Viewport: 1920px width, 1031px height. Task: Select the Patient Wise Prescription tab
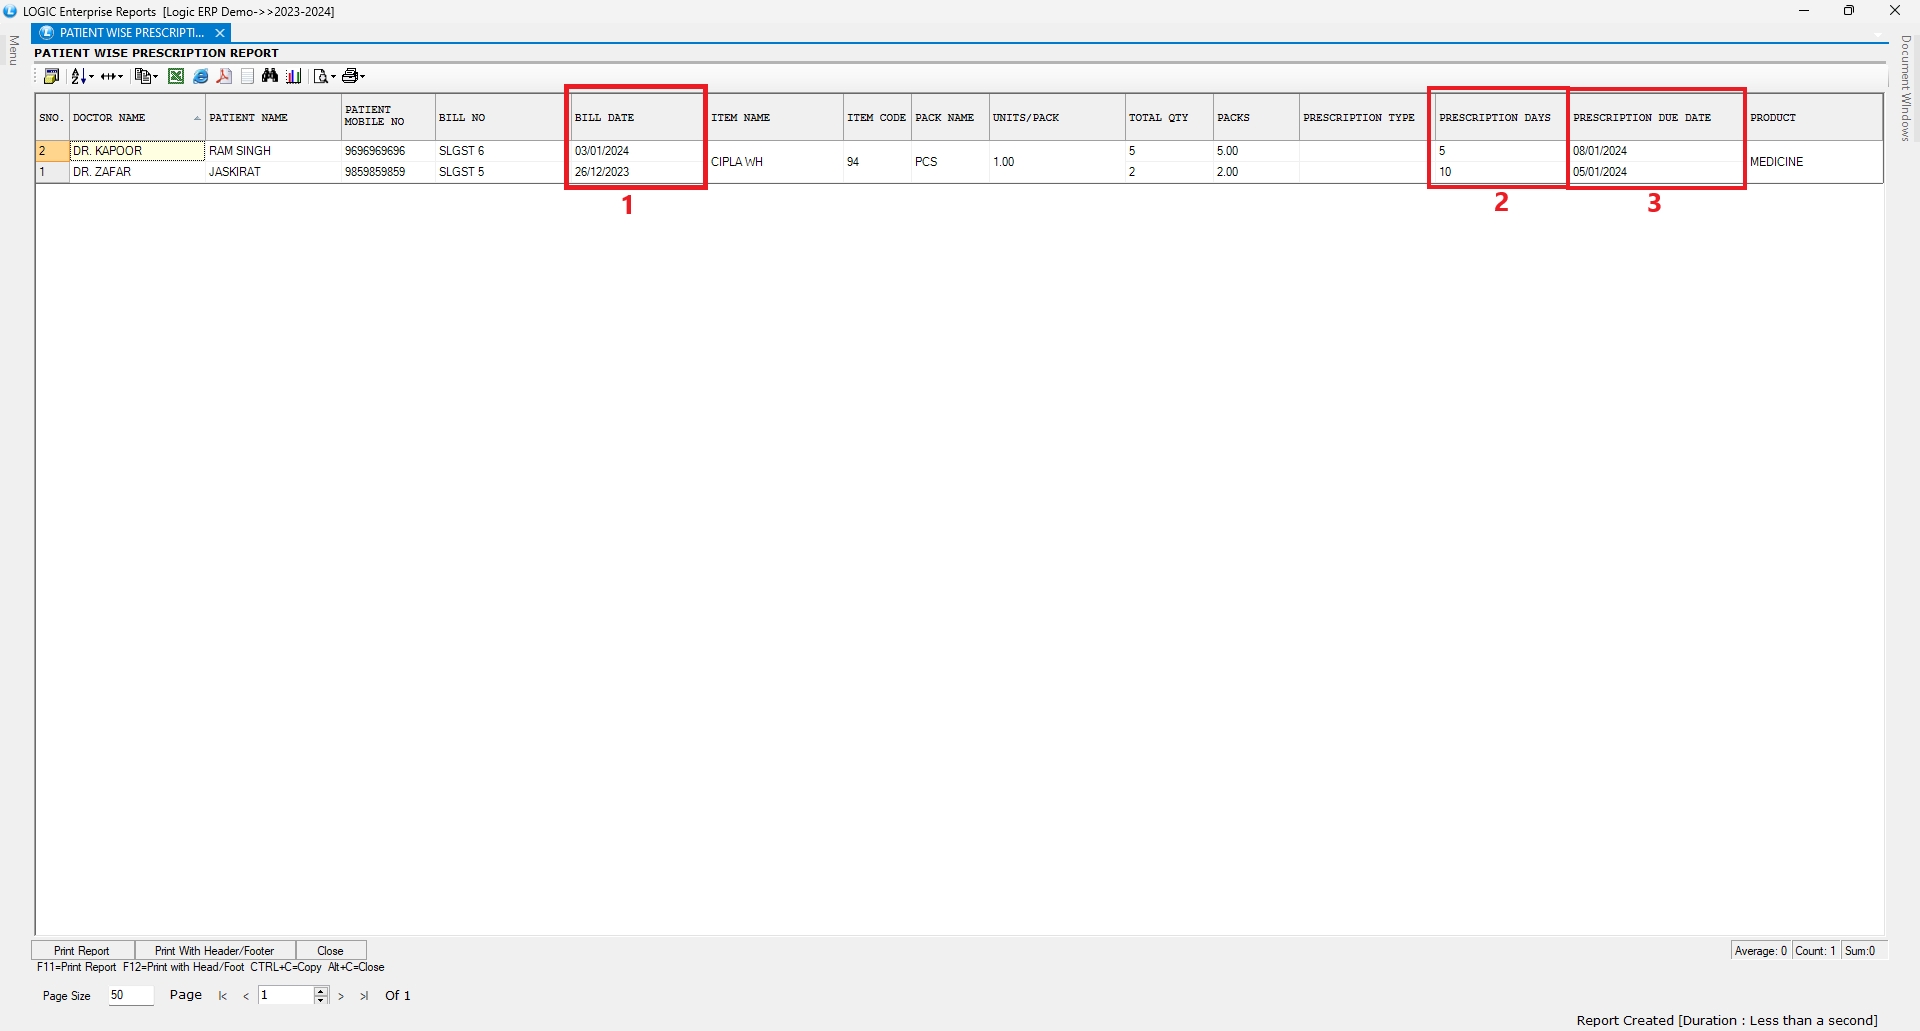point(130,33)
